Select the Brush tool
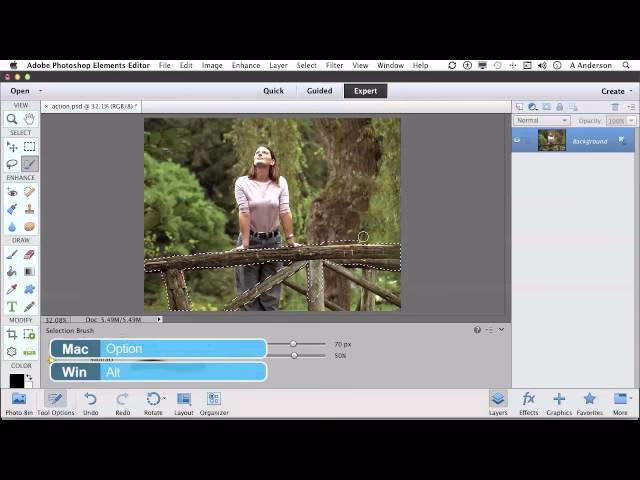640x480 pixels. click(x=12, y=255)
